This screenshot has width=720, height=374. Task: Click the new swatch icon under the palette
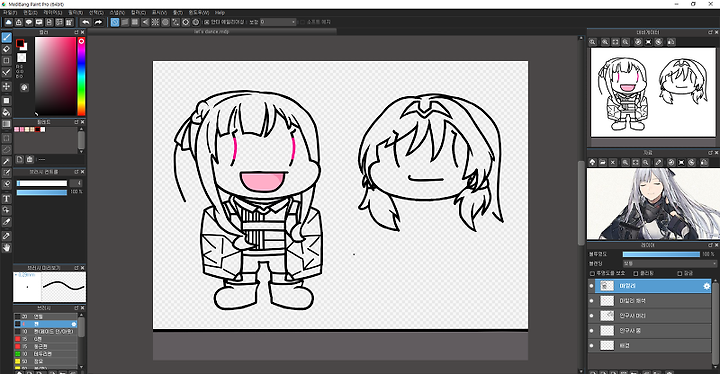20,159
